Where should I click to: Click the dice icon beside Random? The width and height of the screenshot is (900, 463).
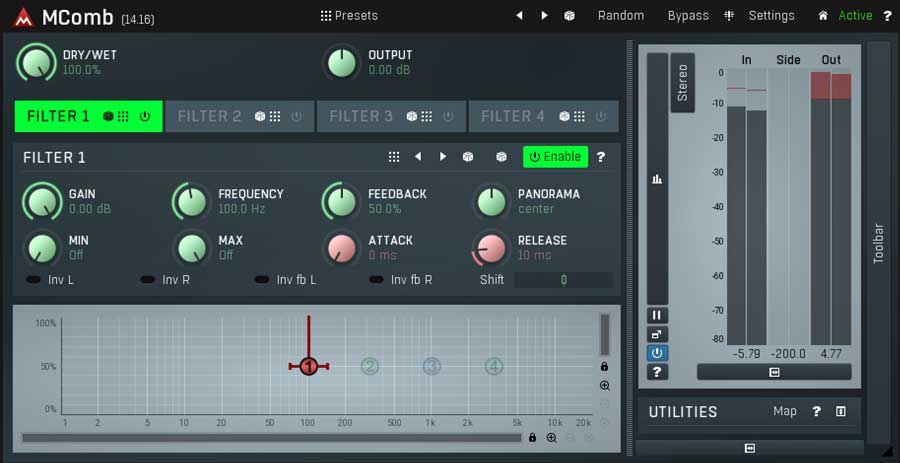click(569, 15)
